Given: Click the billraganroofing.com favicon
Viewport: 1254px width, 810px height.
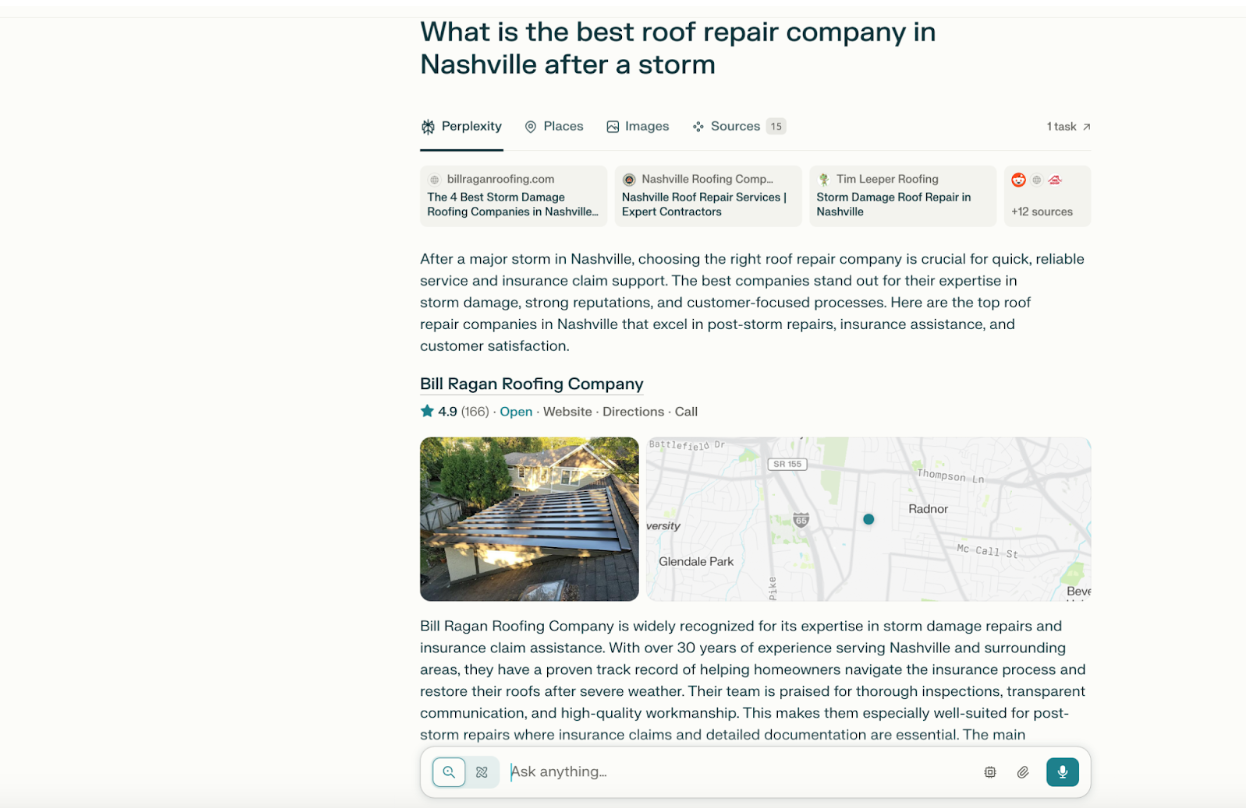Looking at the screenshot, I should coord(434,180).
